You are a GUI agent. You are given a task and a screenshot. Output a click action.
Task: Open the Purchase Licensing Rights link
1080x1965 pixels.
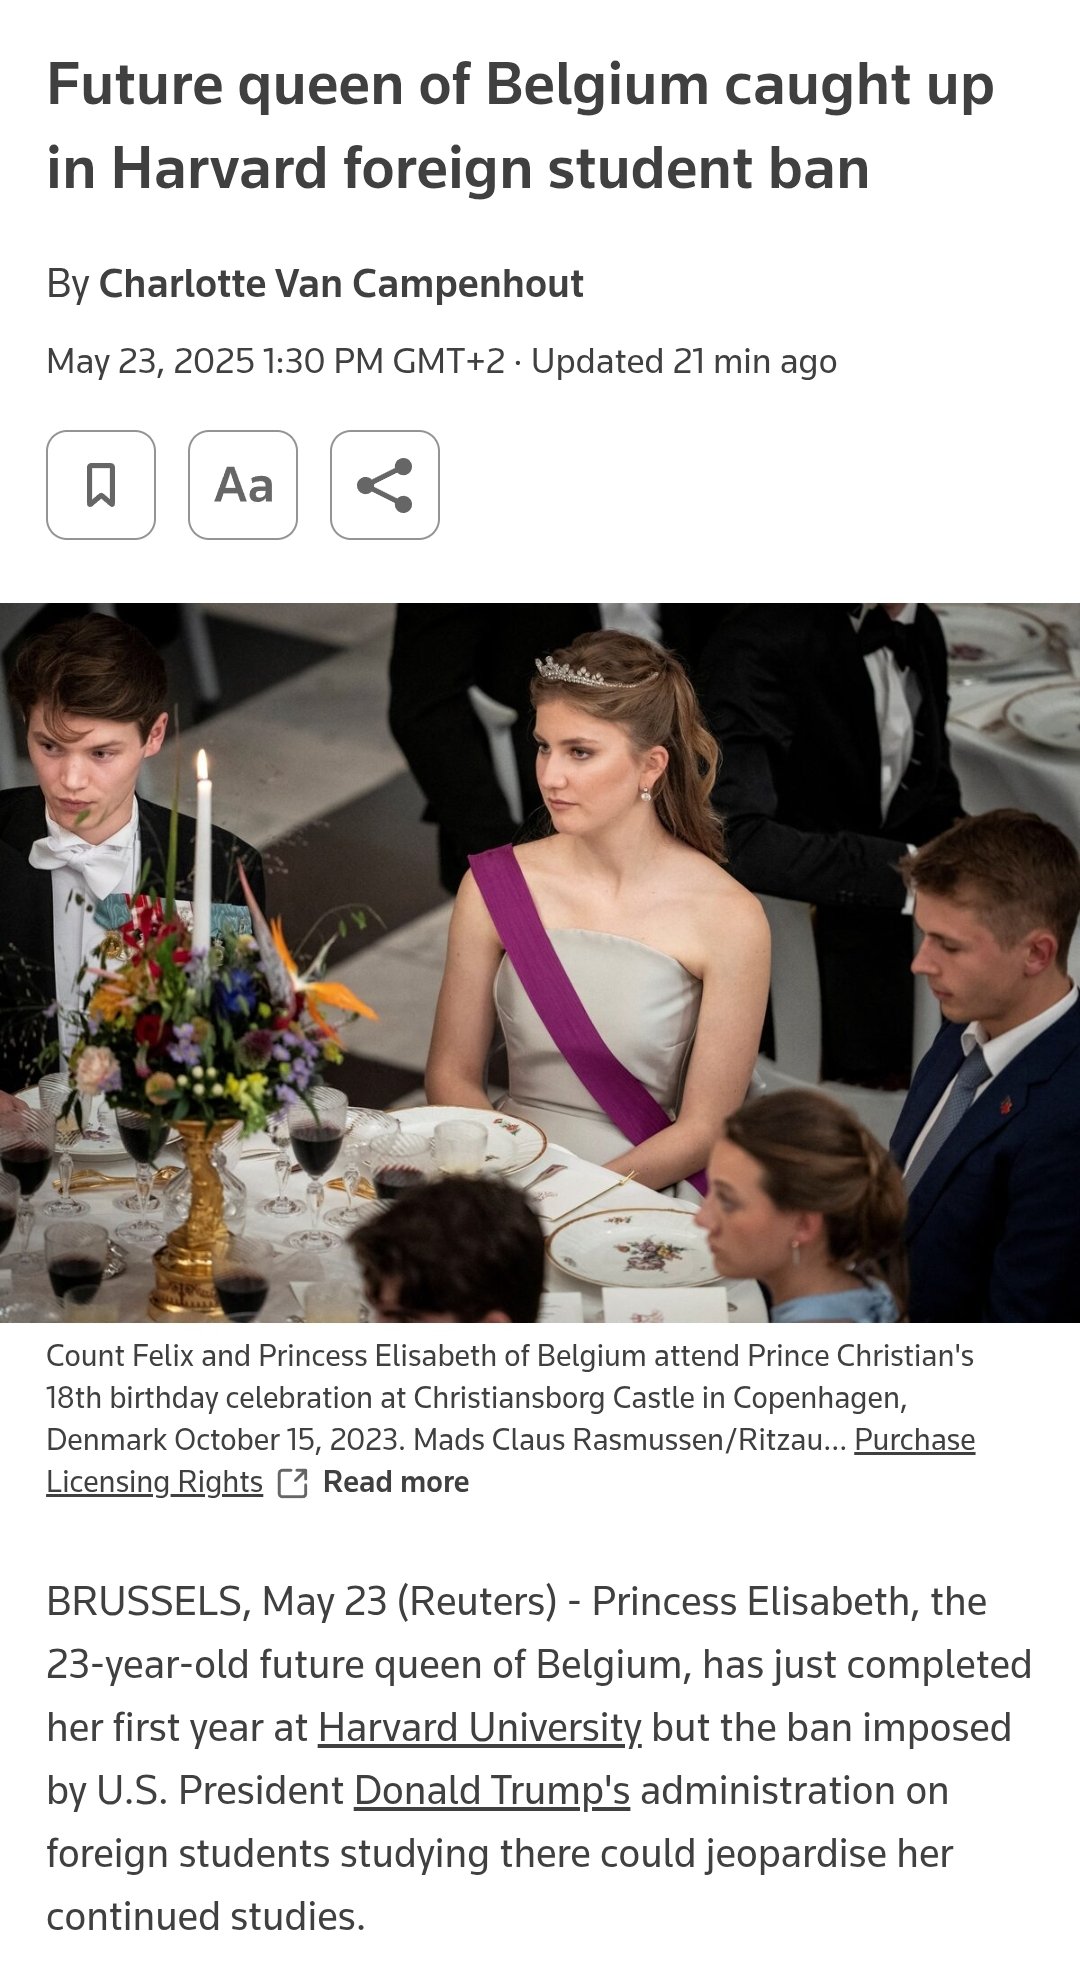510,1461
